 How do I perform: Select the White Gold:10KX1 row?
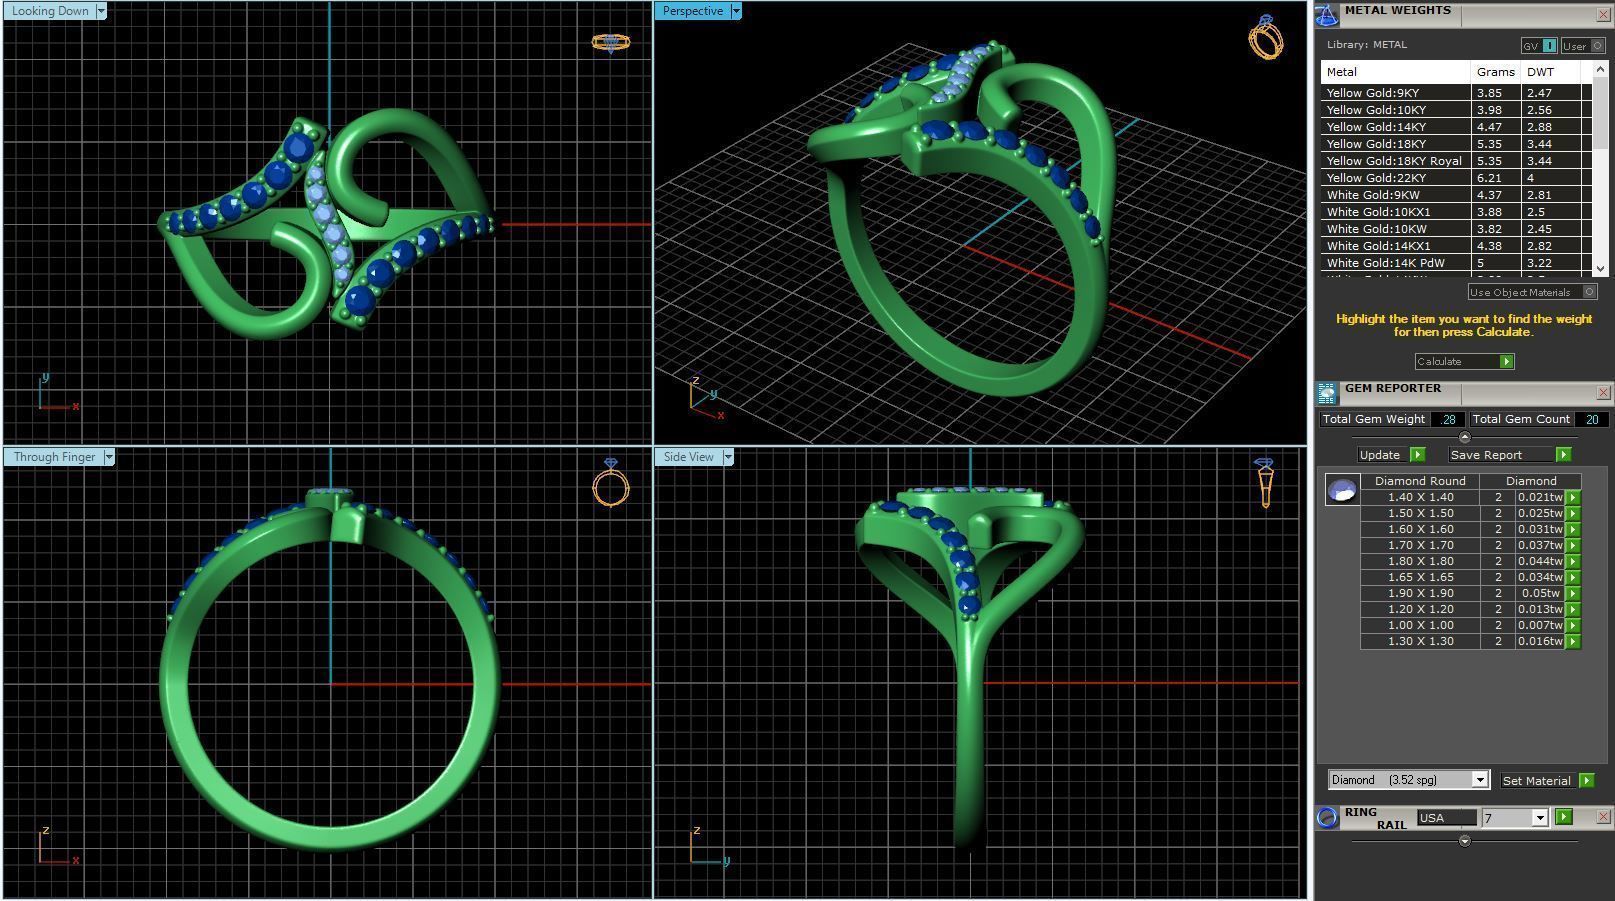[1456, 212]
